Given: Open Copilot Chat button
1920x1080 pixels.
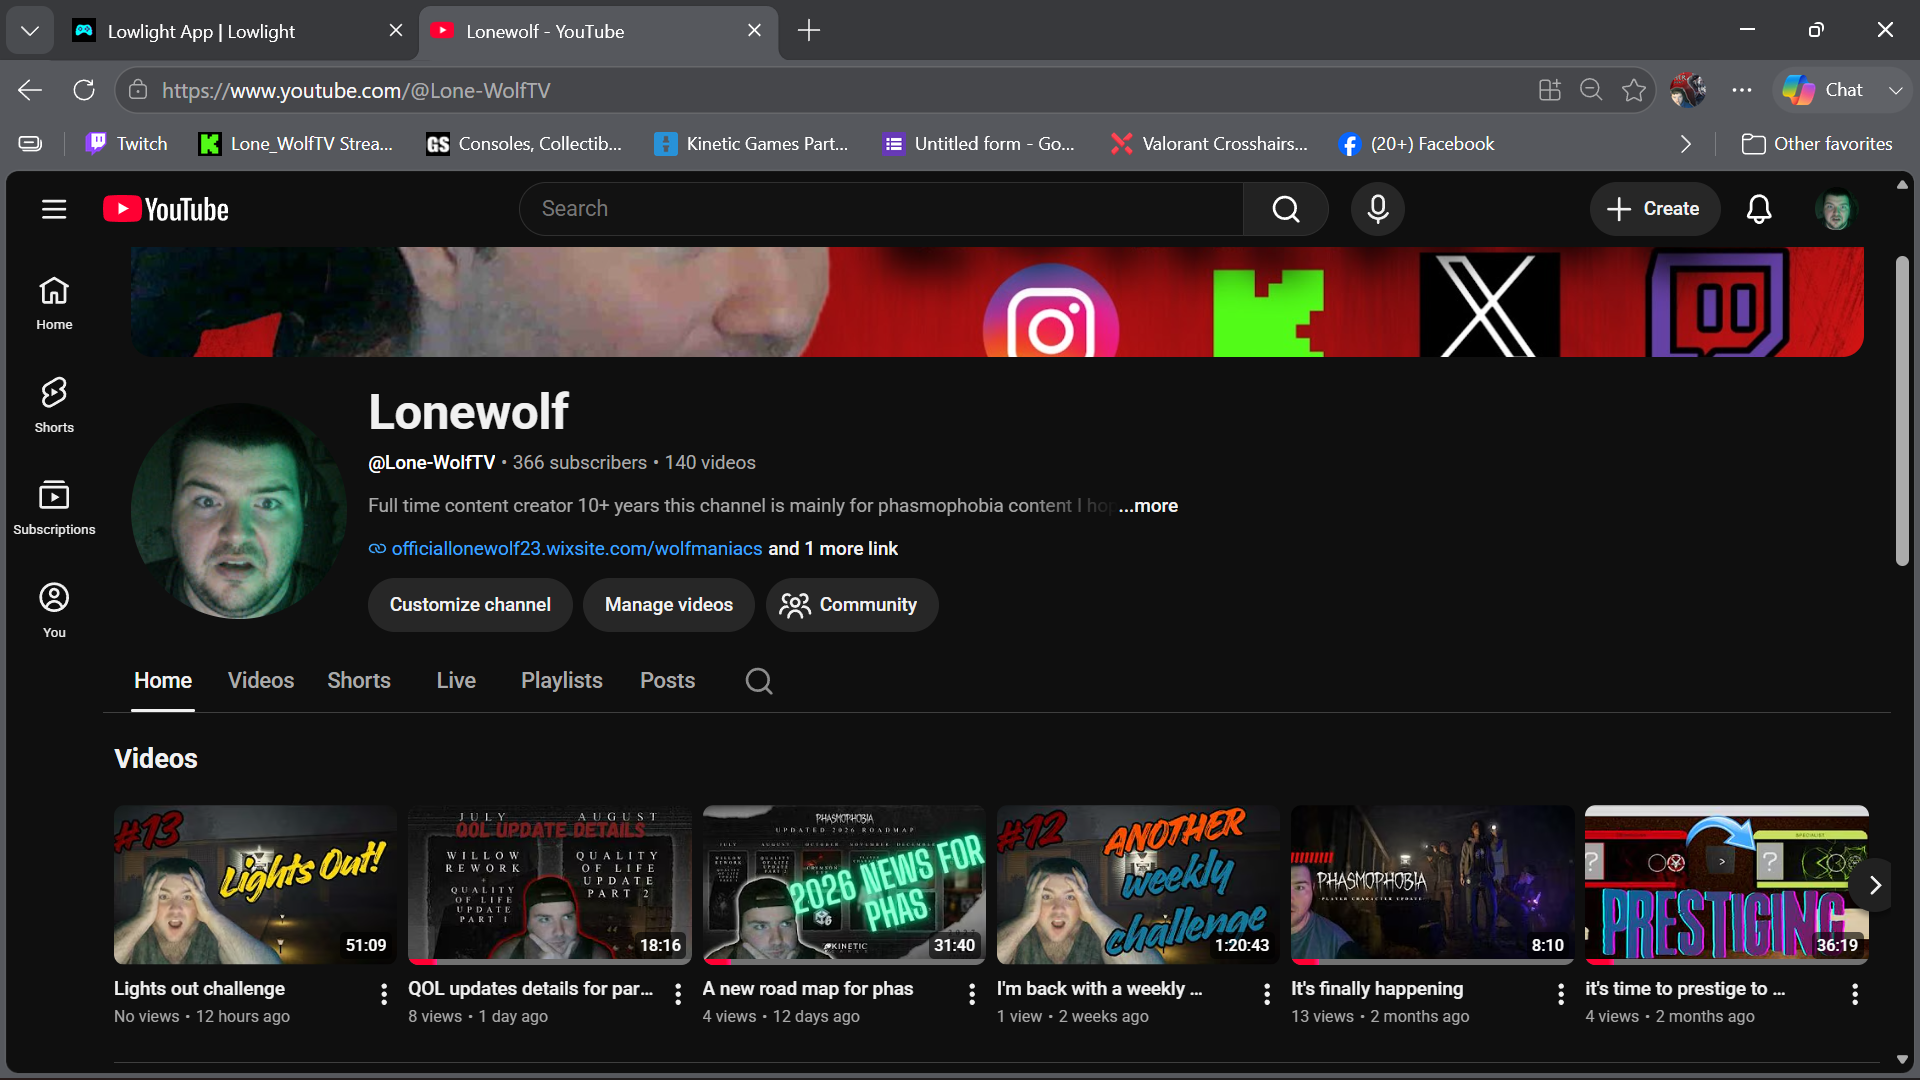Looking at the screenshot, I should point(1824,90).
